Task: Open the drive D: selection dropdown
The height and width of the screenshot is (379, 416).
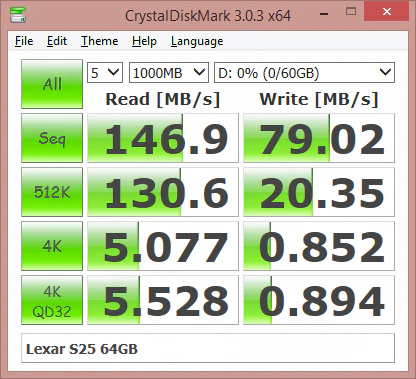Action: point(304,73)
